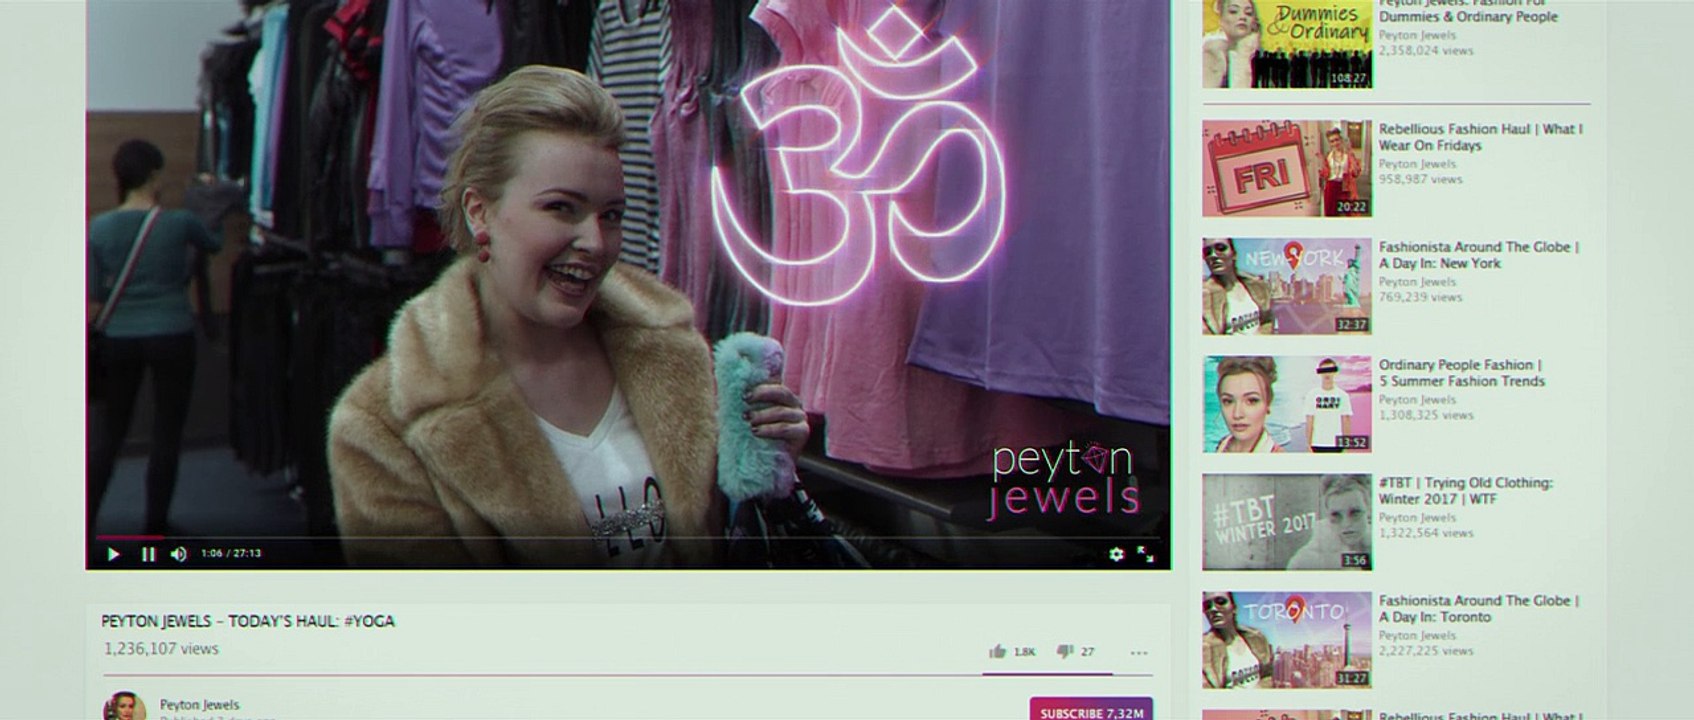
Task: Open video settings gear icon
Action: pyautogui.click(x=1116, y=554)
